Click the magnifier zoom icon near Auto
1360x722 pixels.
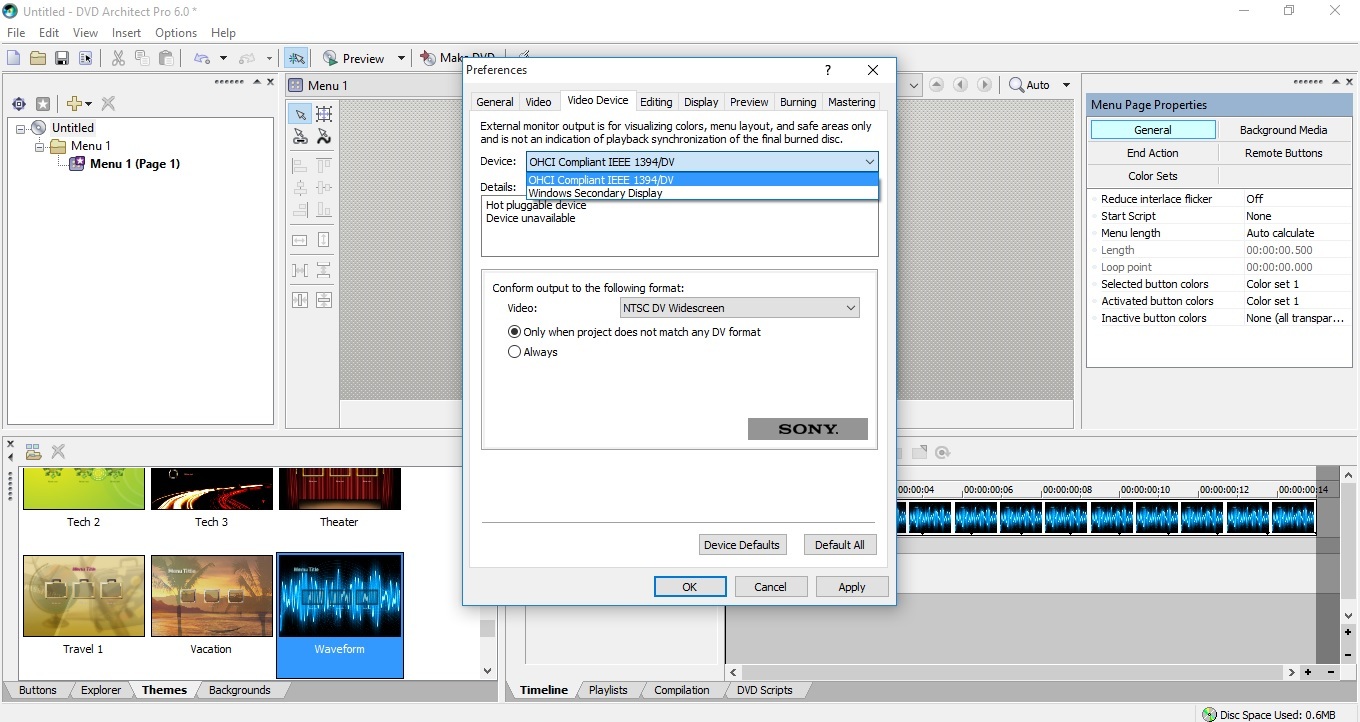(1016, 85)
